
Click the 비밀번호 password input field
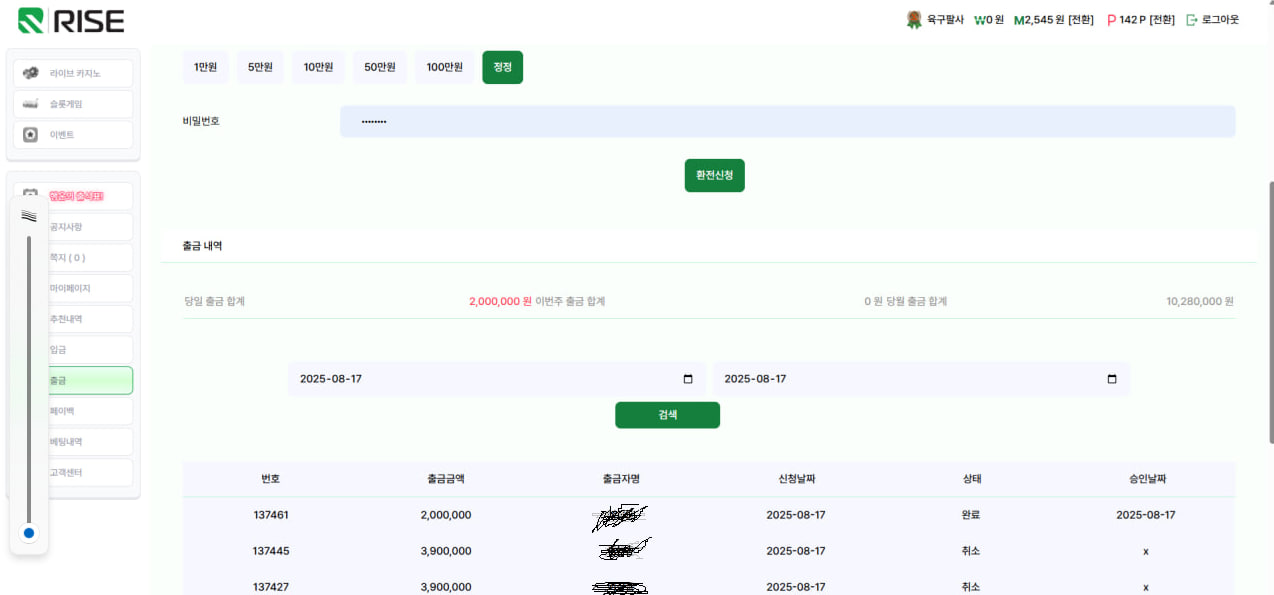(x=787, y=122)
